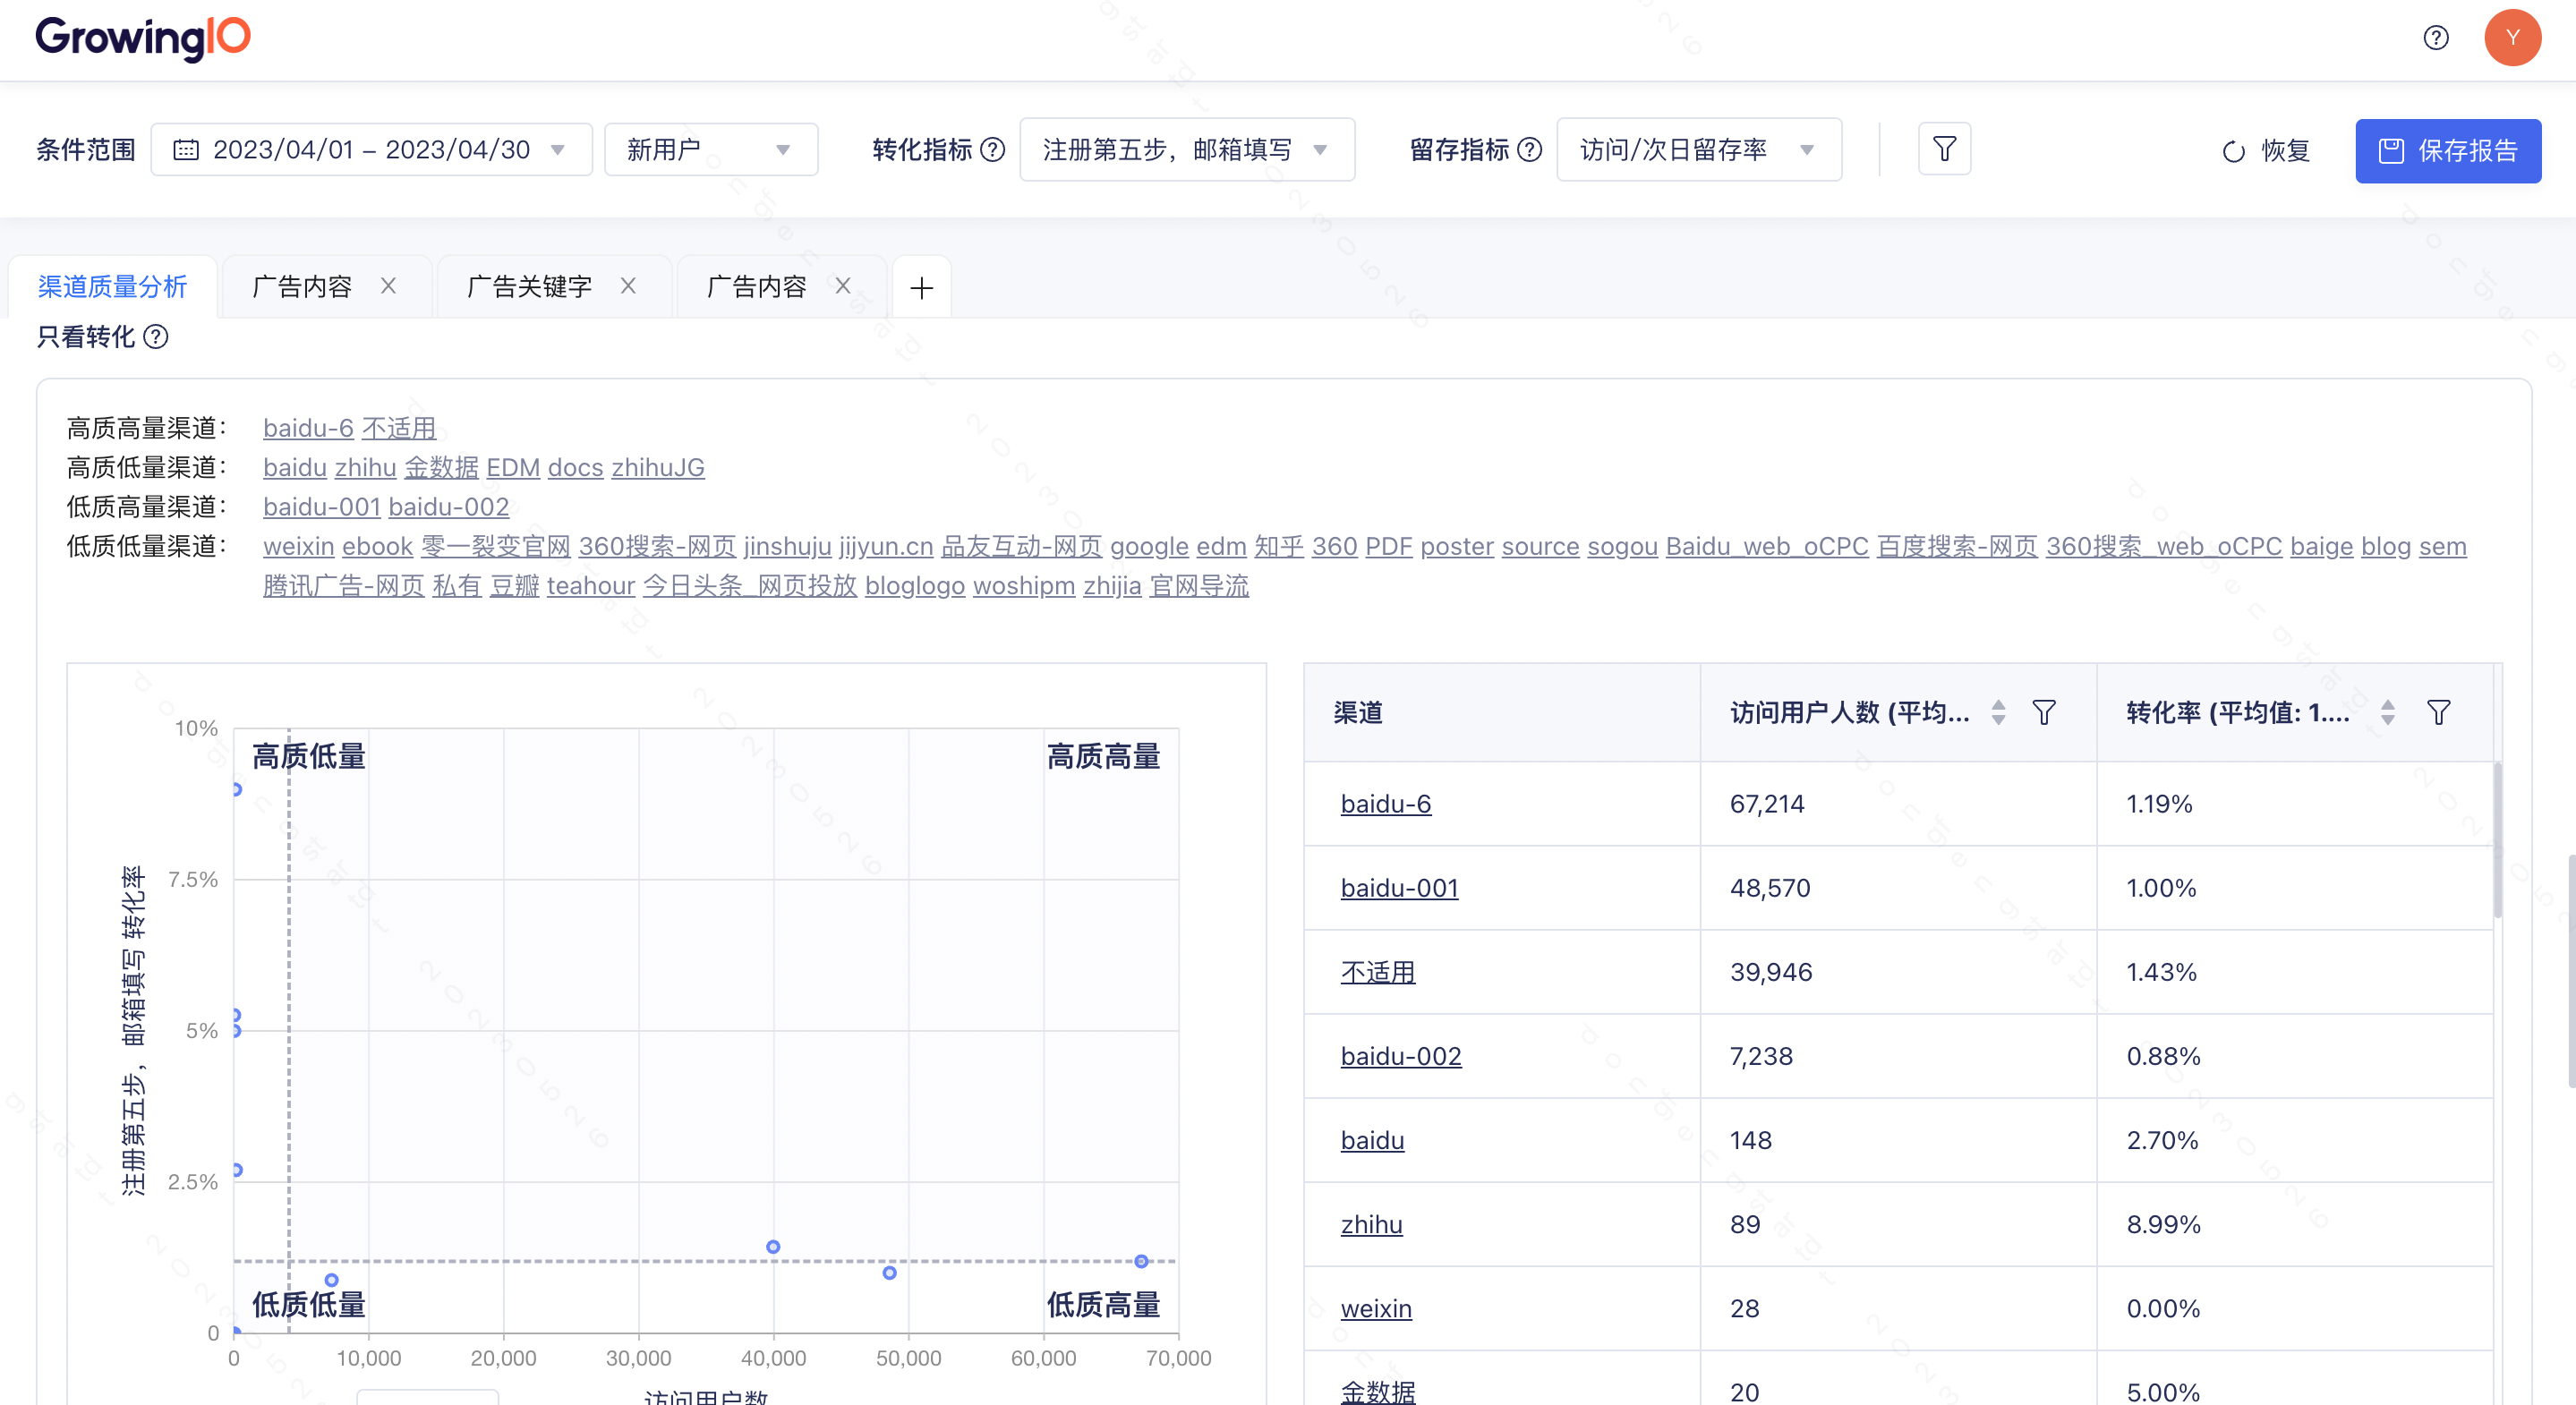2576x1405 pixels.
Task: Open 官网导流 channel link
Action: (1199, 585)
